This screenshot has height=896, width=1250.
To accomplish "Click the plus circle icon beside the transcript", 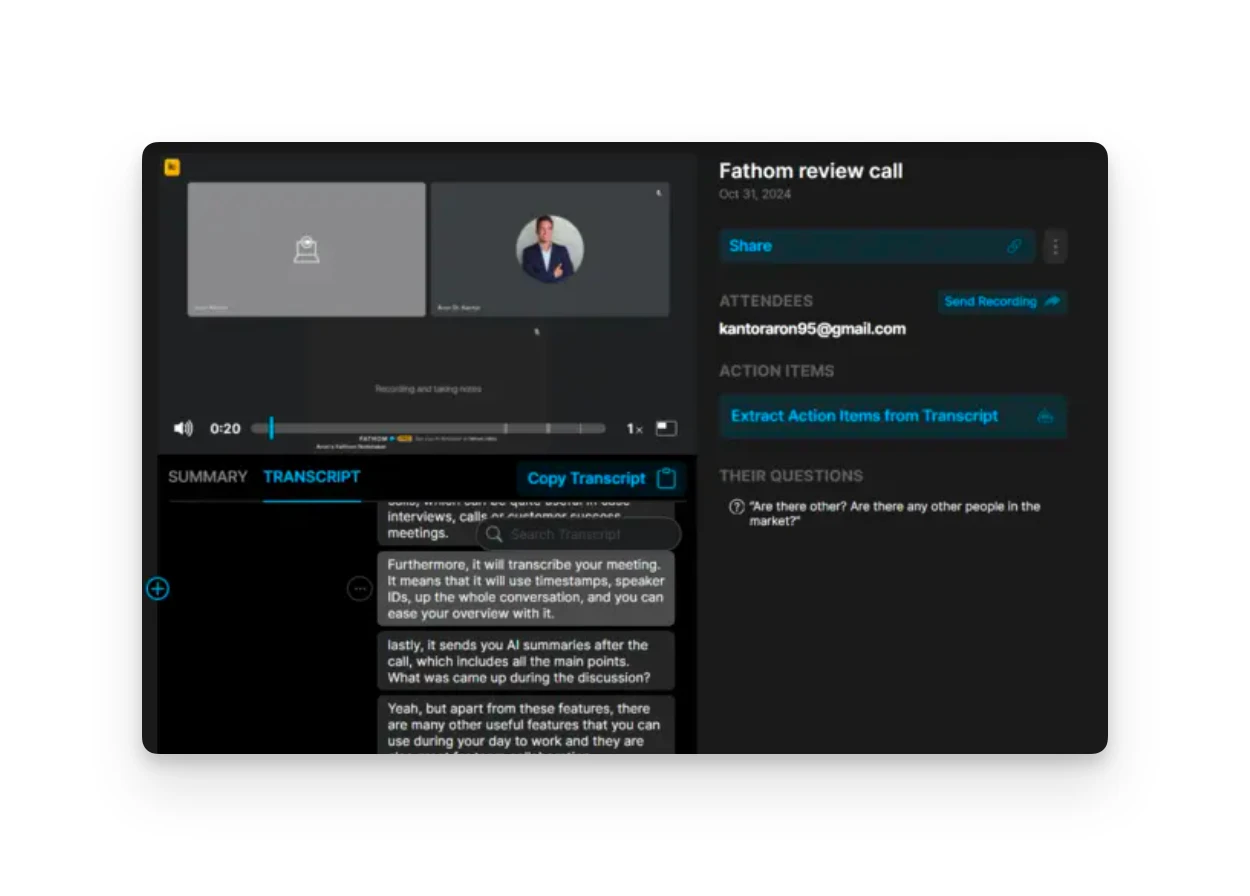I will tap(158, 589).
